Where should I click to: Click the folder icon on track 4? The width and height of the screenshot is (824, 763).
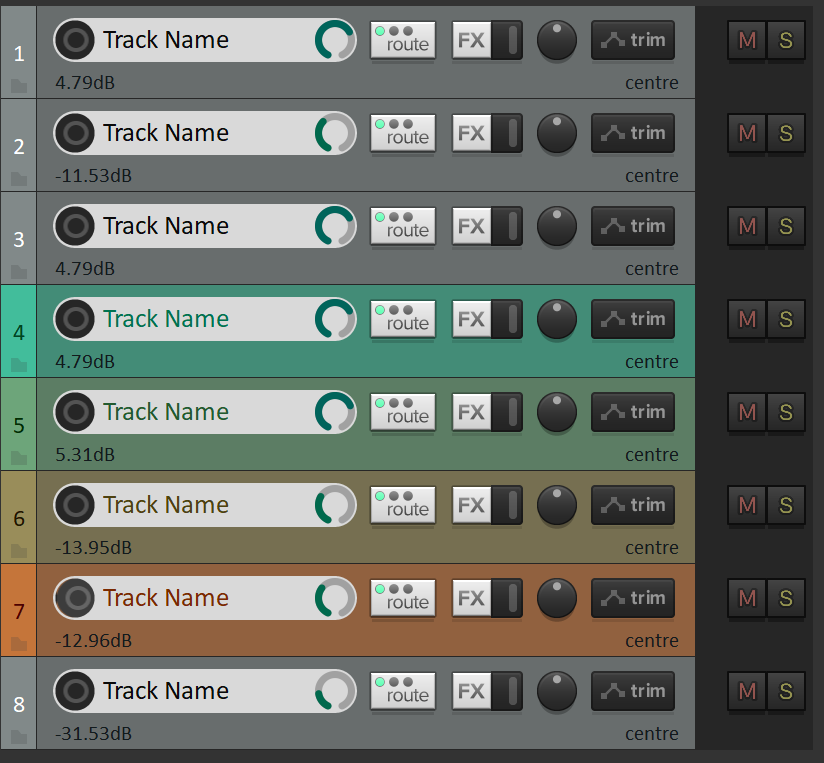point(19,365)
